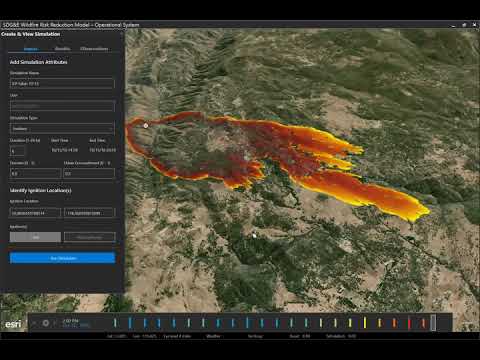Click the esri logo
The image size is (480, 360).
(13, 324)
